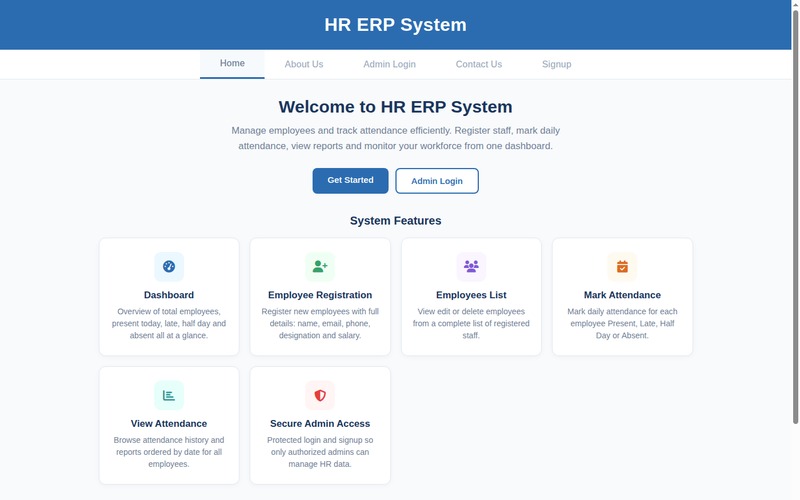This screenshot has height=500, width=800.
Task: Click the 'Protected login and signup' description
Action: (x=320, y=452)
